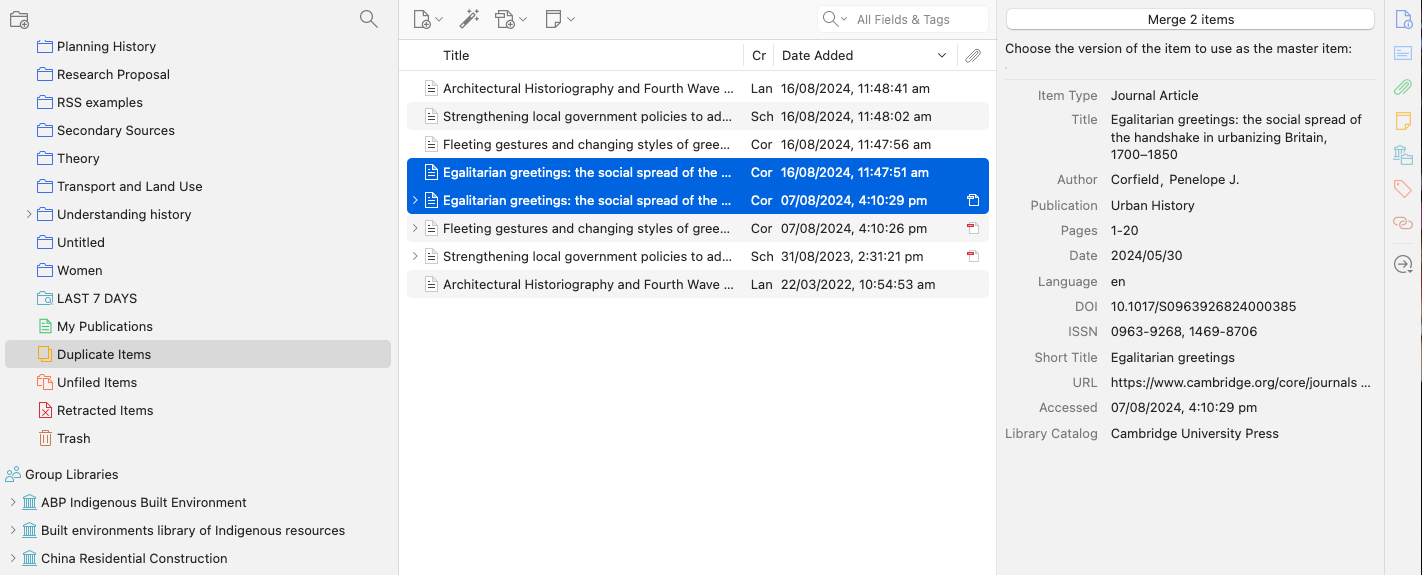Open the Info pane icon

(x=1403, y=19)
